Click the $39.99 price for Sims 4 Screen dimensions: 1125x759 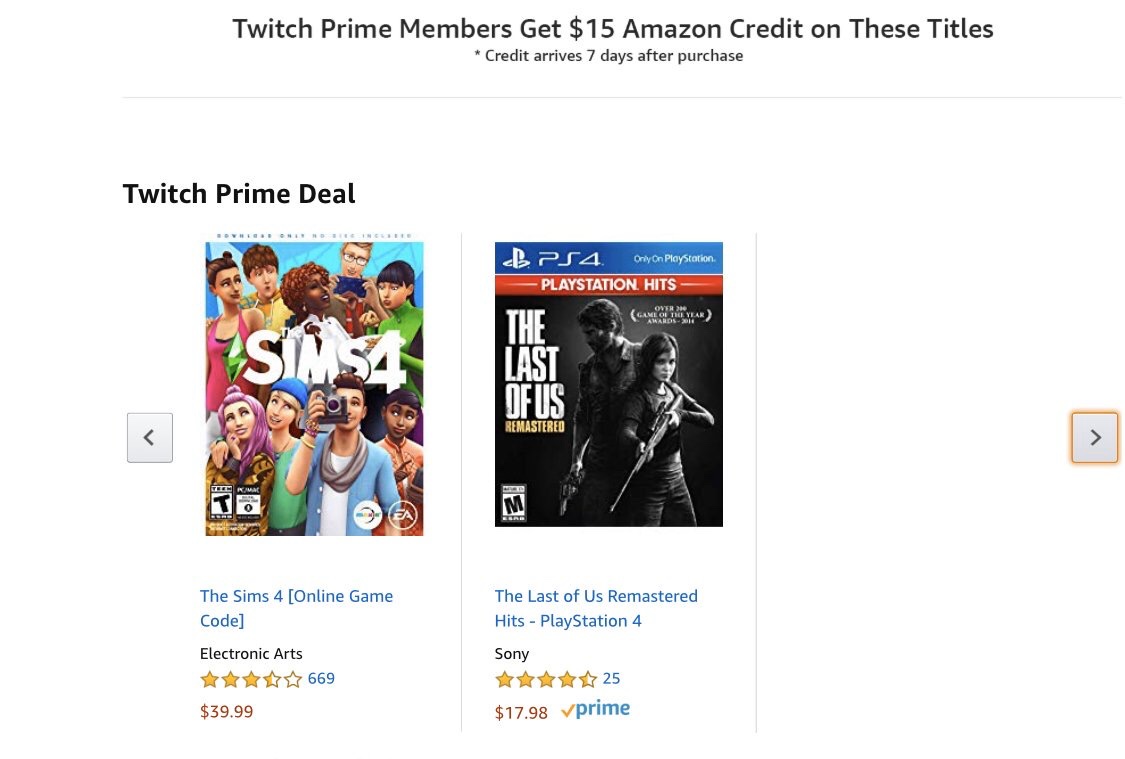227,712
